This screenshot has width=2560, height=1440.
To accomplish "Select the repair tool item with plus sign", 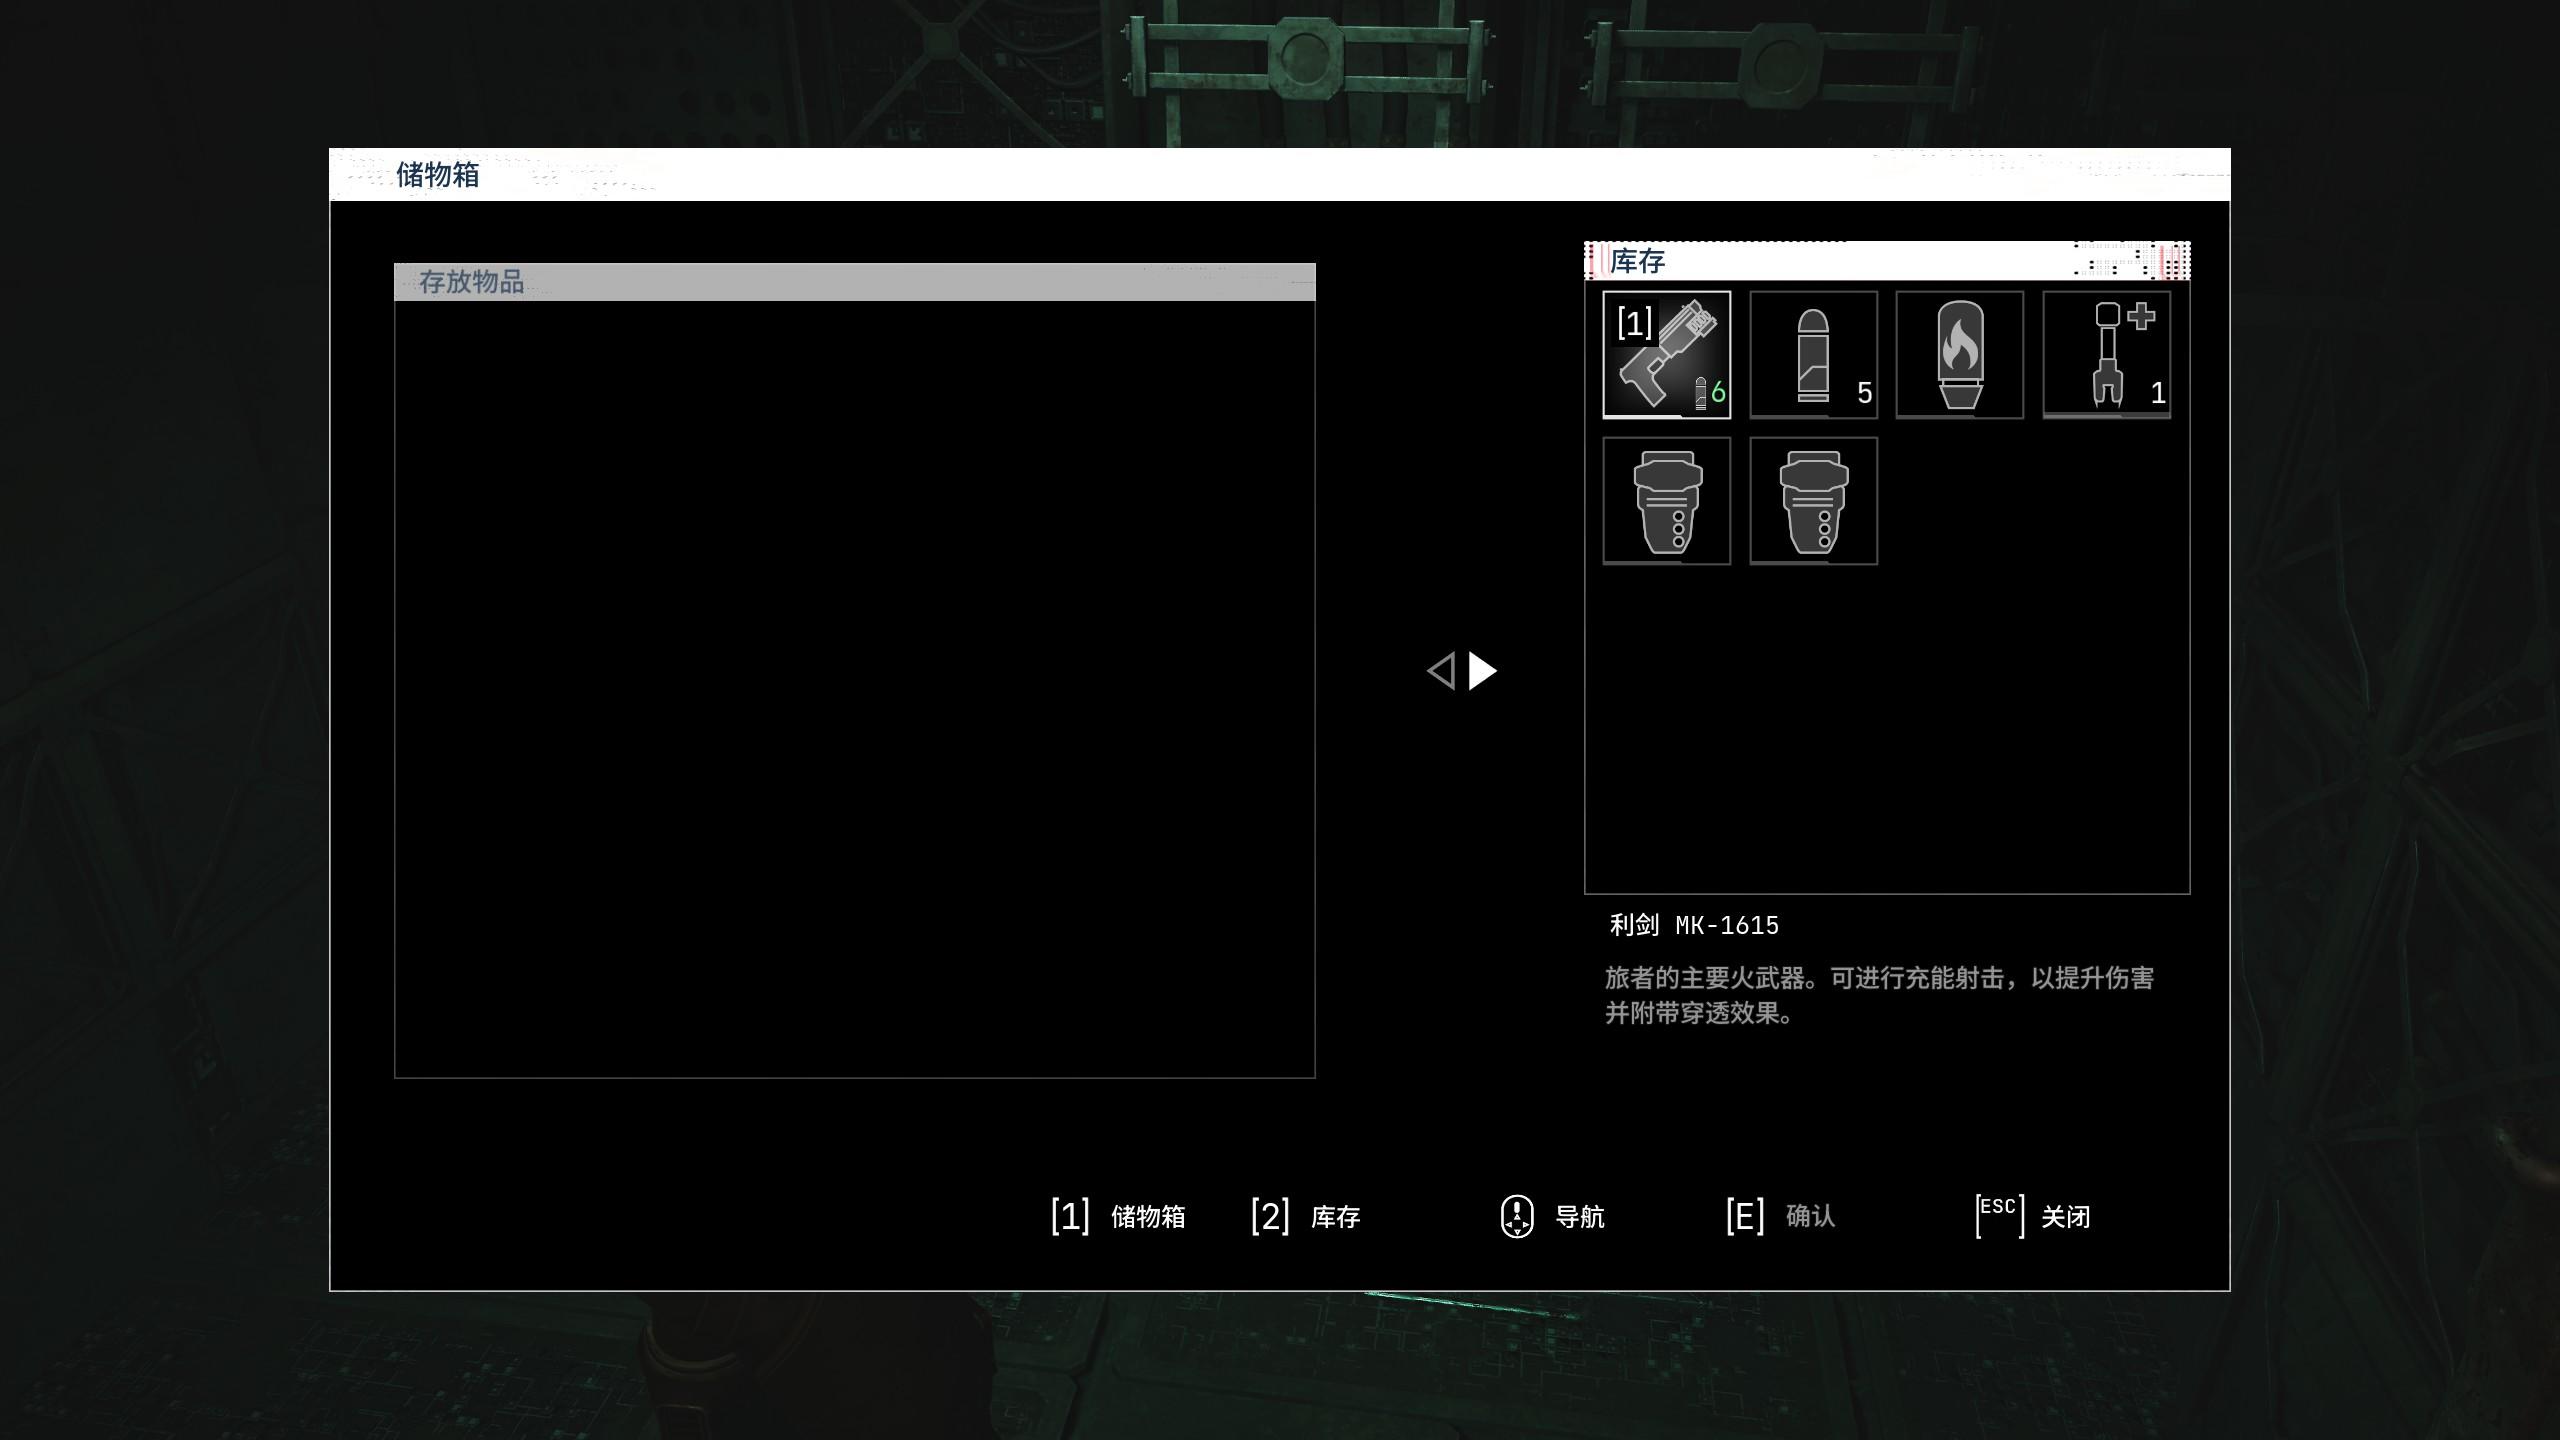I will point(2106,354).
